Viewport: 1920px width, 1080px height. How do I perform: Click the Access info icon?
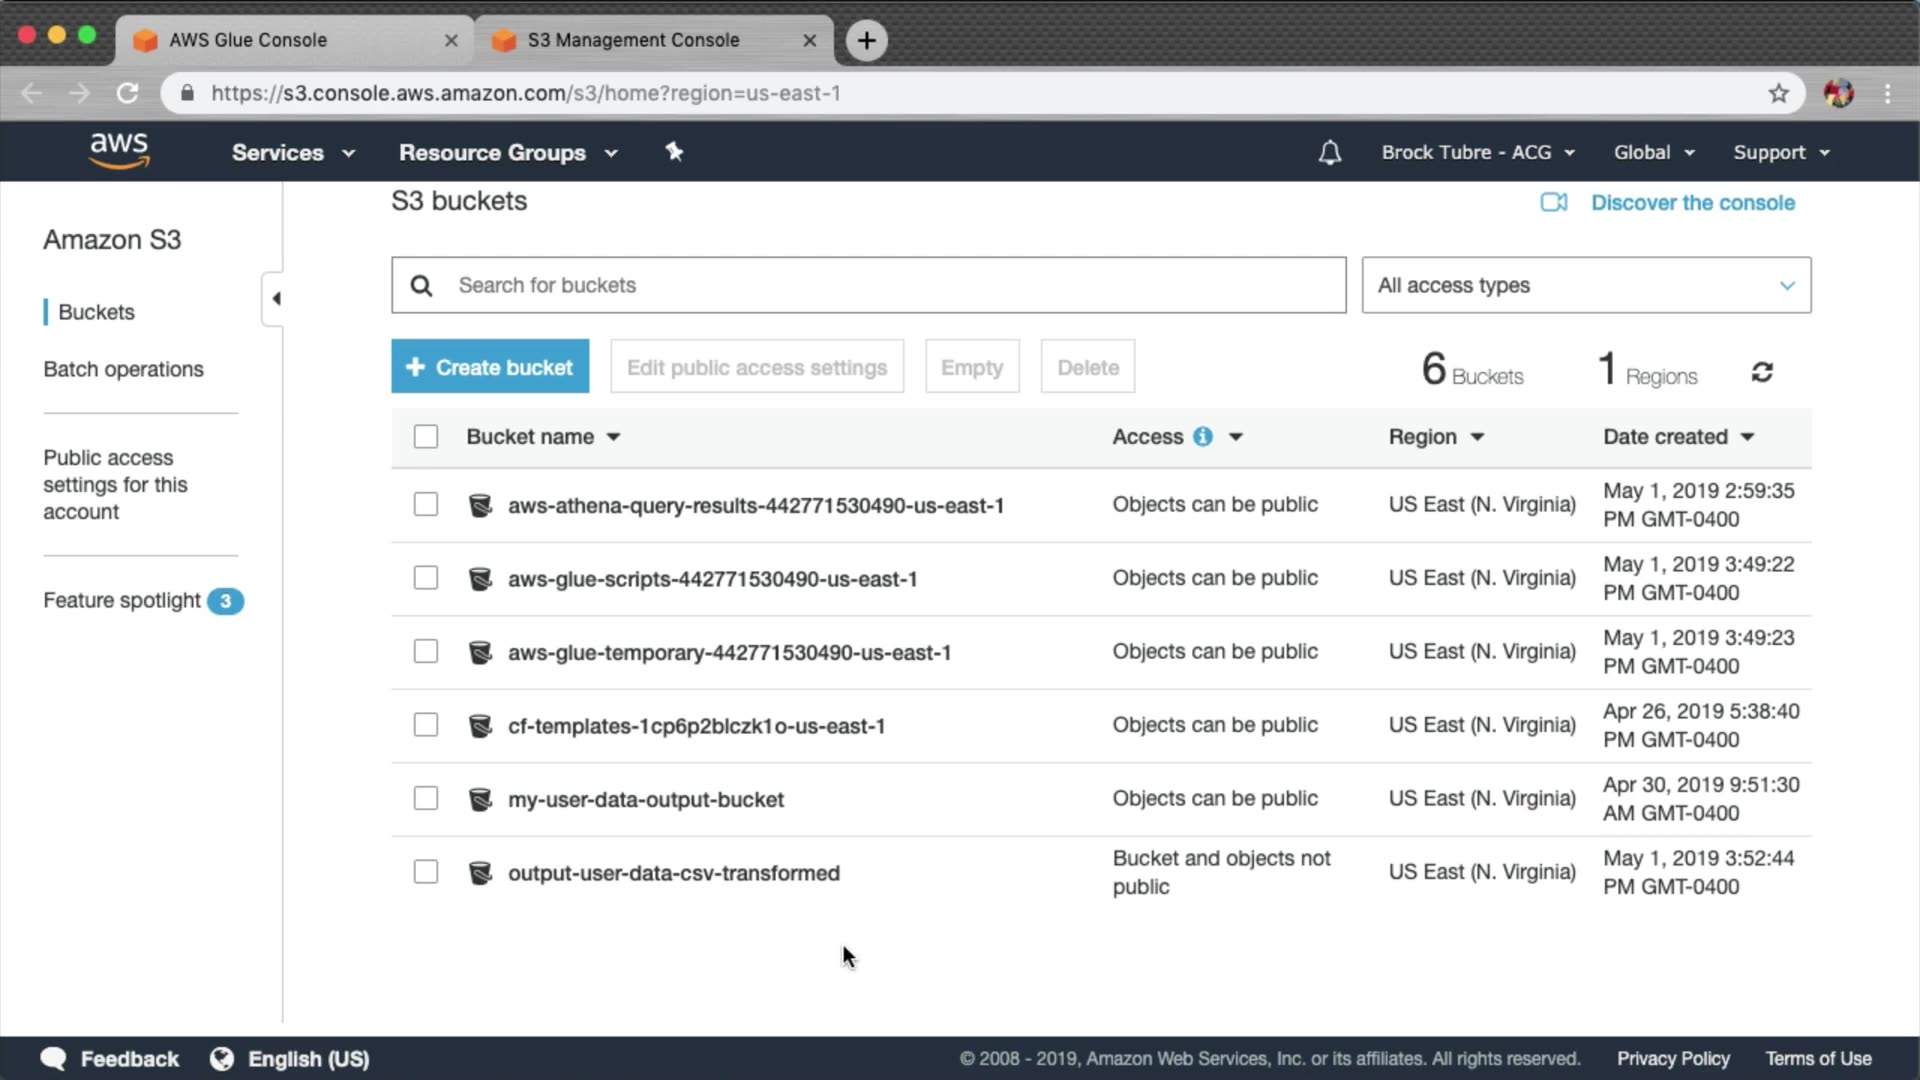point(1203,437)
